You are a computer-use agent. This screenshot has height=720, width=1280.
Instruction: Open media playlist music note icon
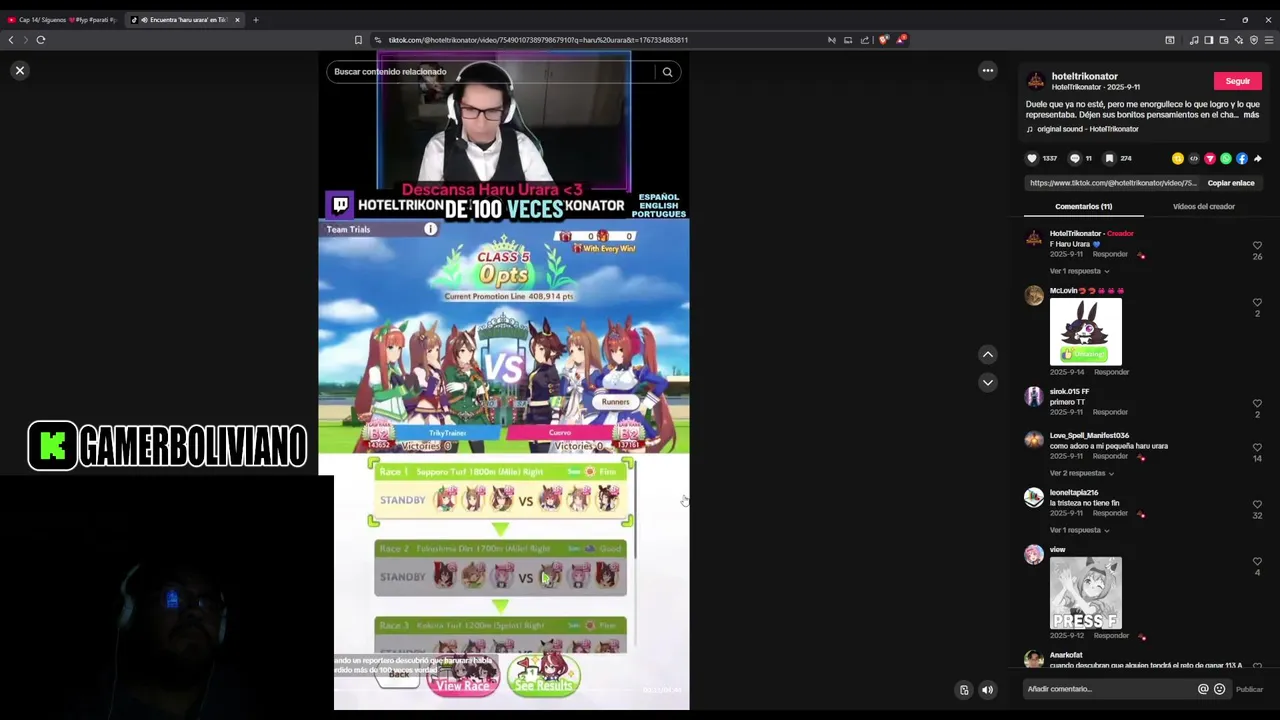pos(1193,40)
